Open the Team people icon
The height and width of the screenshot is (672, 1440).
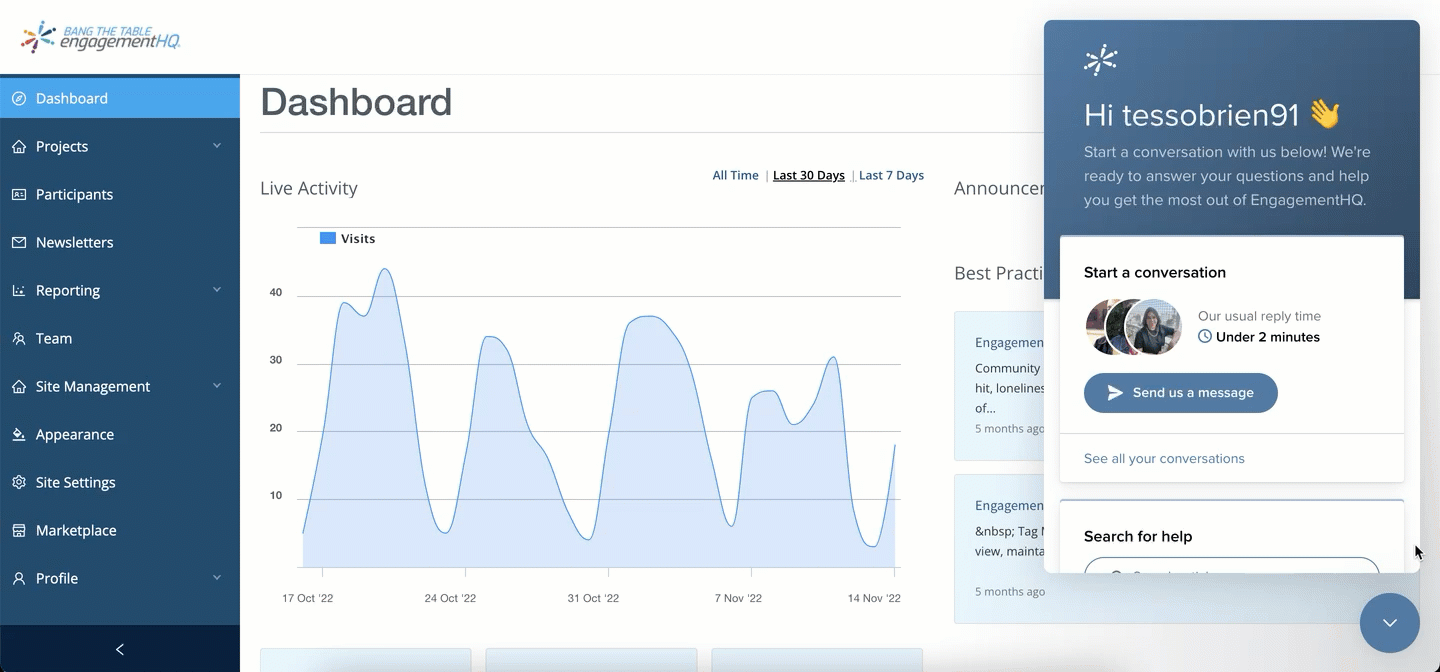pyautogui.click(x=19, y=338)
